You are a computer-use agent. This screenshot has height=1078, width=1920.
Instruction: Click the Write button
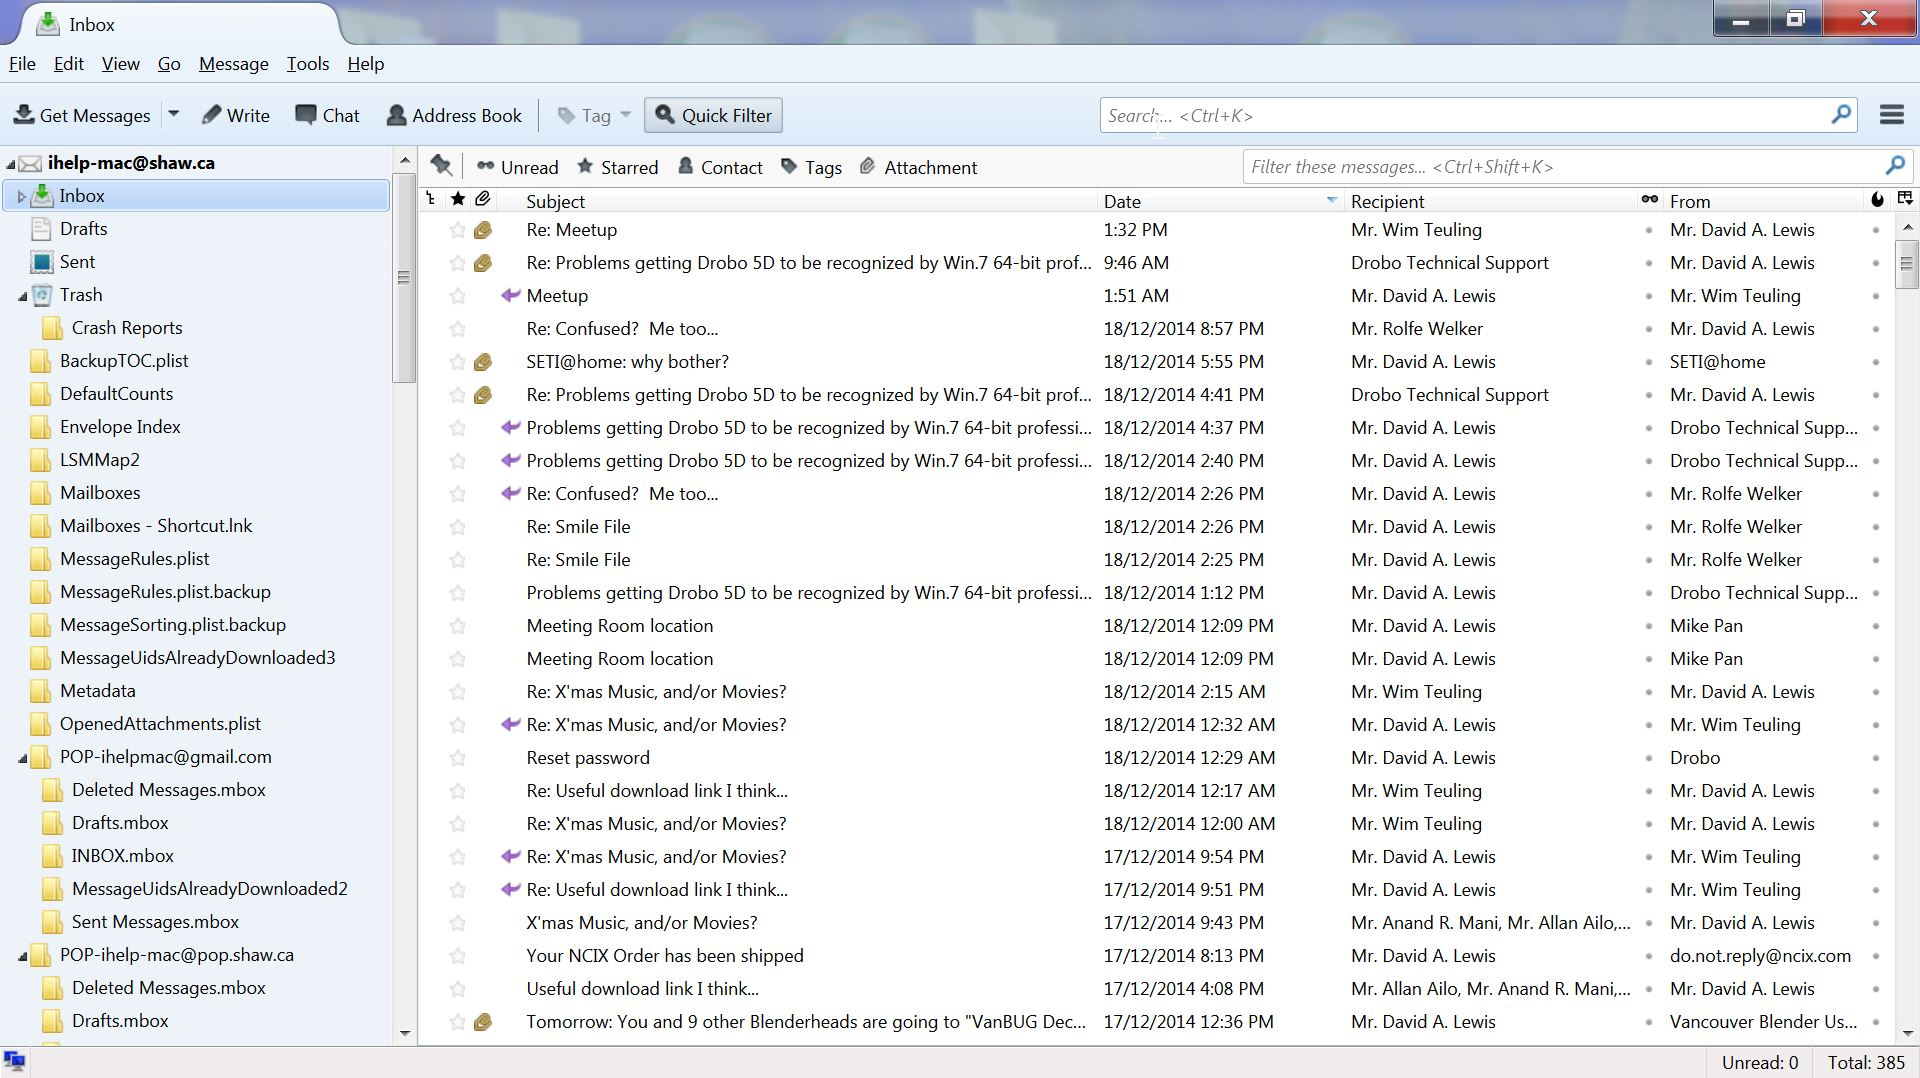tap(236, 115)
